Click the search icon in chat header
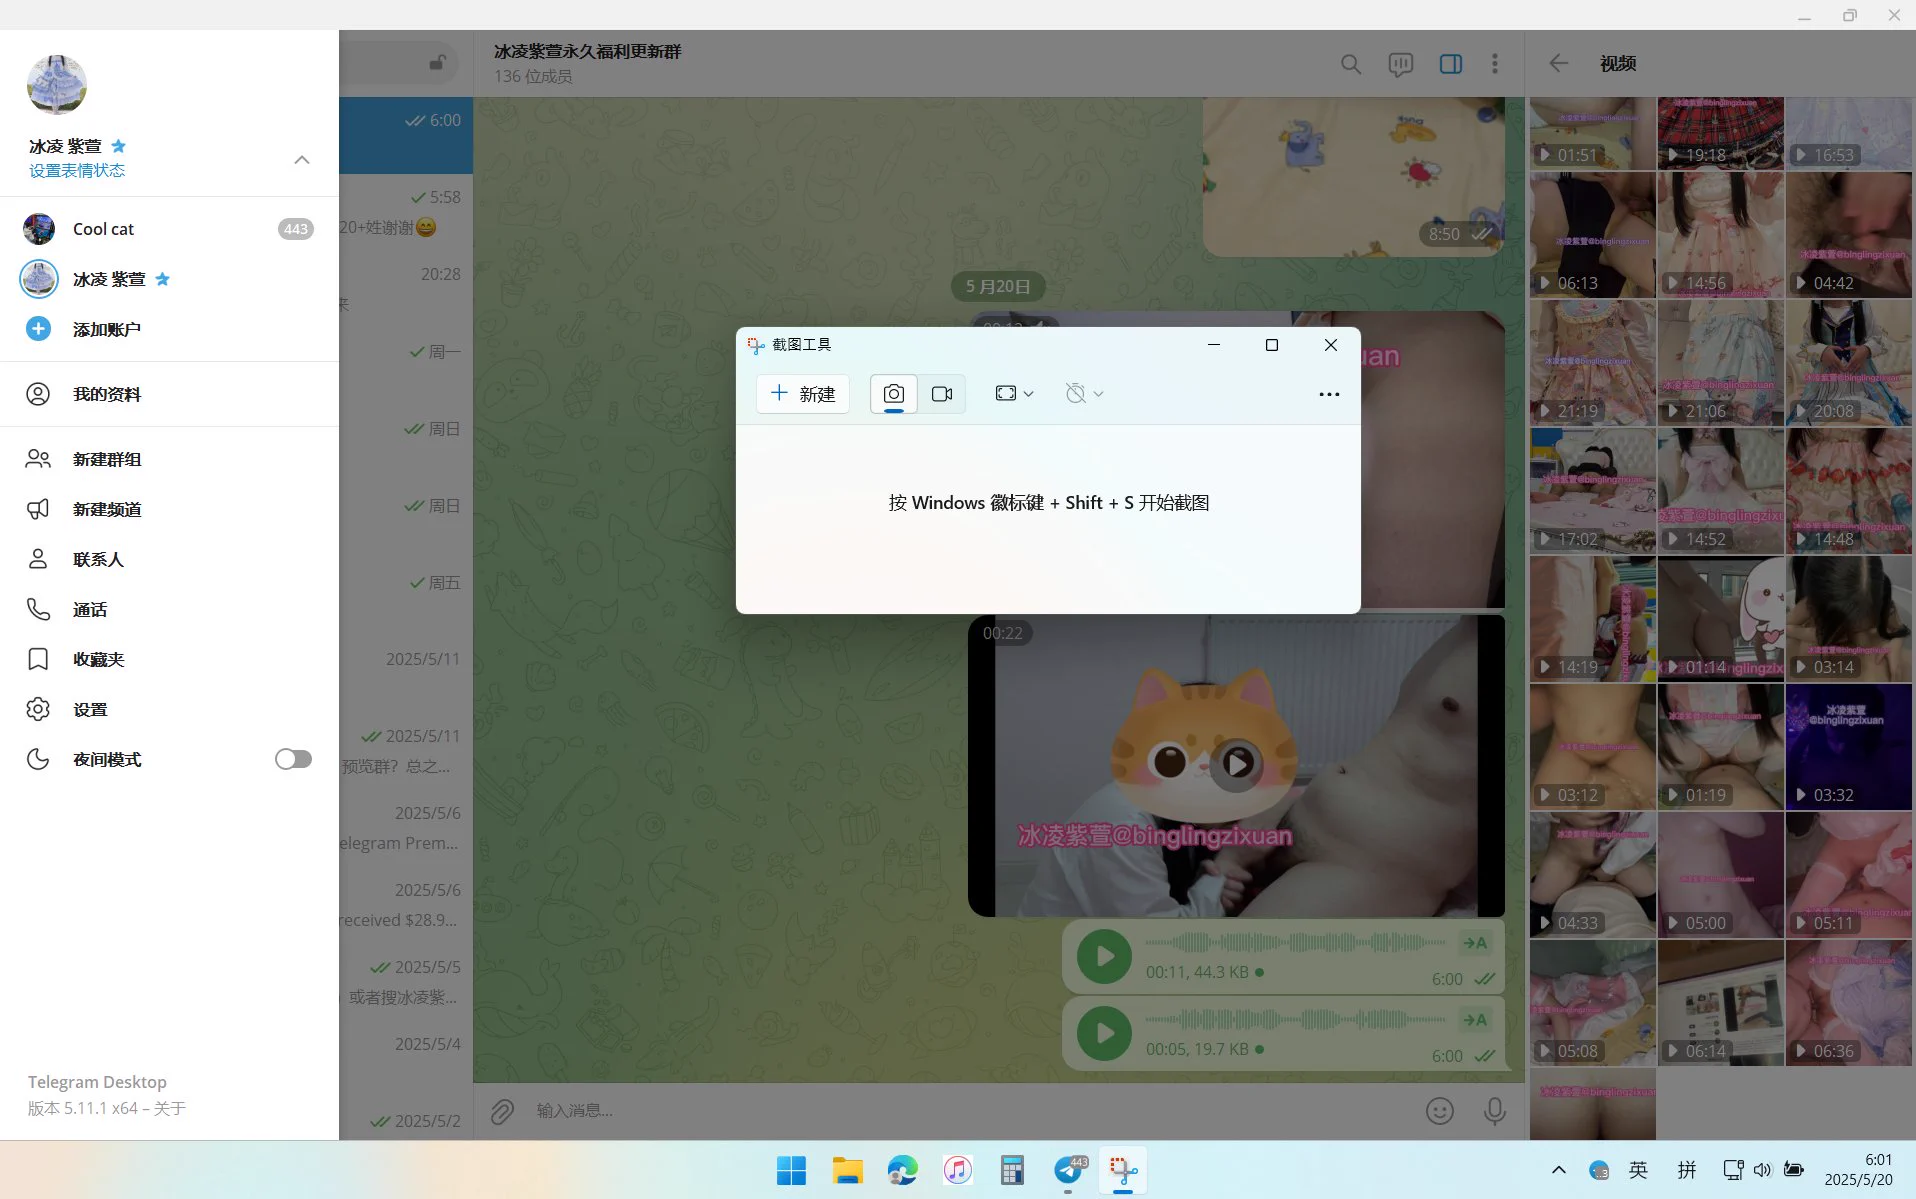Image resolution: width=1916 pixels, height=1199 pixels. coord(1350,64)
